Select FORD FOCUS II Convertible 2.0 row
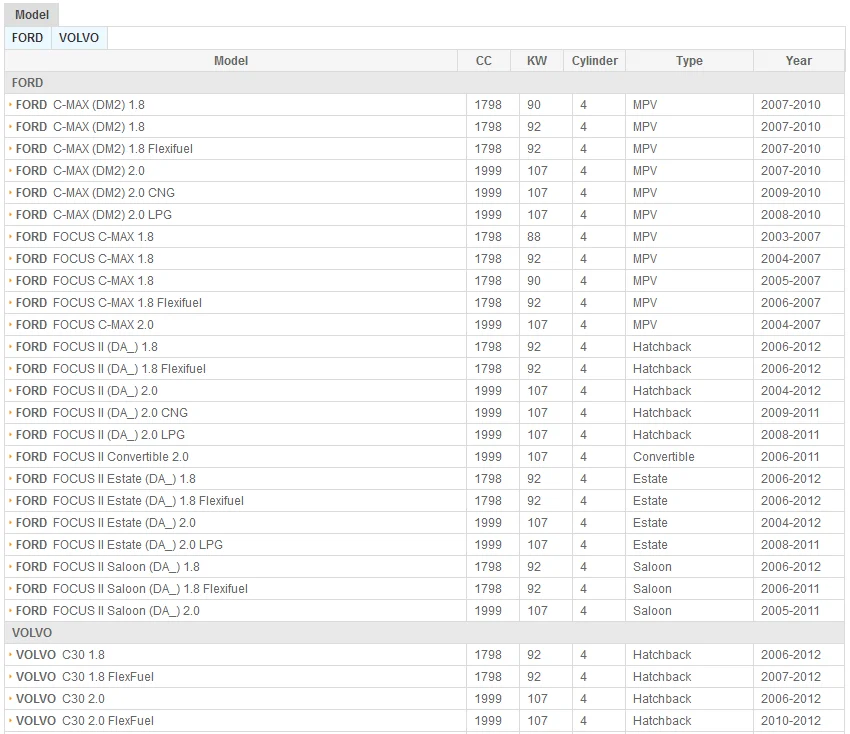This screenshot has width=850, height=734. click(424, 457)
